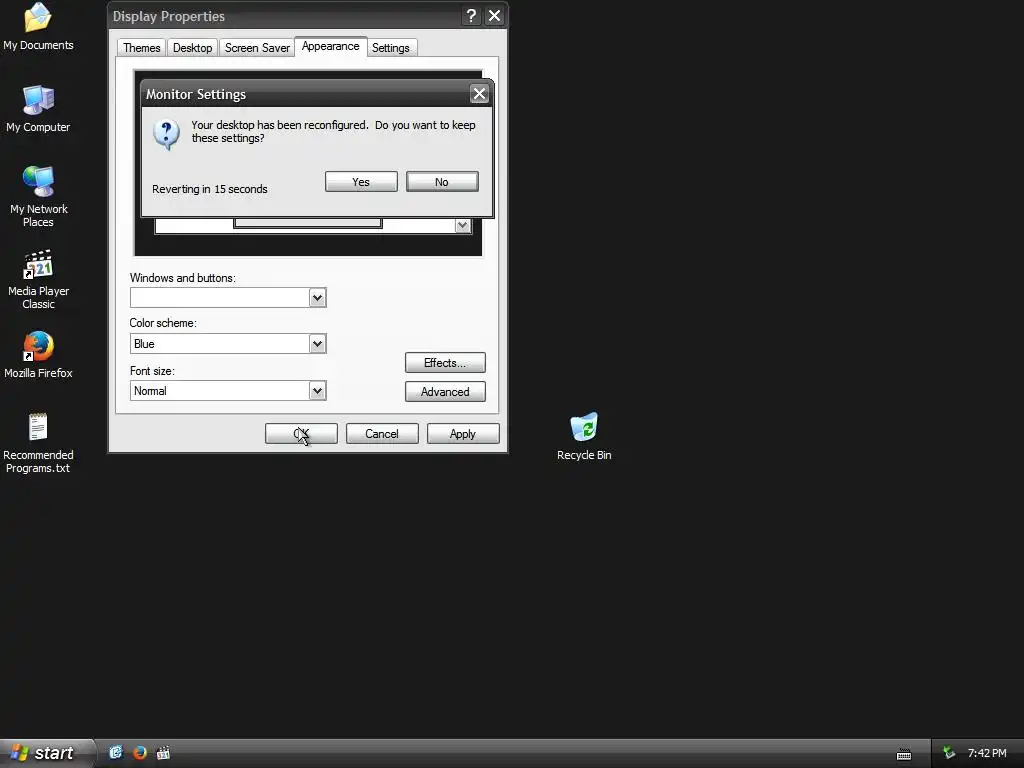Click the first quick launch icon beside start
1024x768 pixels.
[116, 752]
